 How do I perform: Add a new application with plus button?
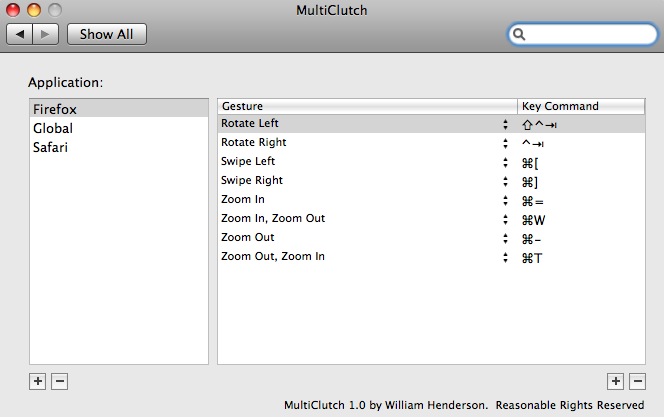click(38, 381)
